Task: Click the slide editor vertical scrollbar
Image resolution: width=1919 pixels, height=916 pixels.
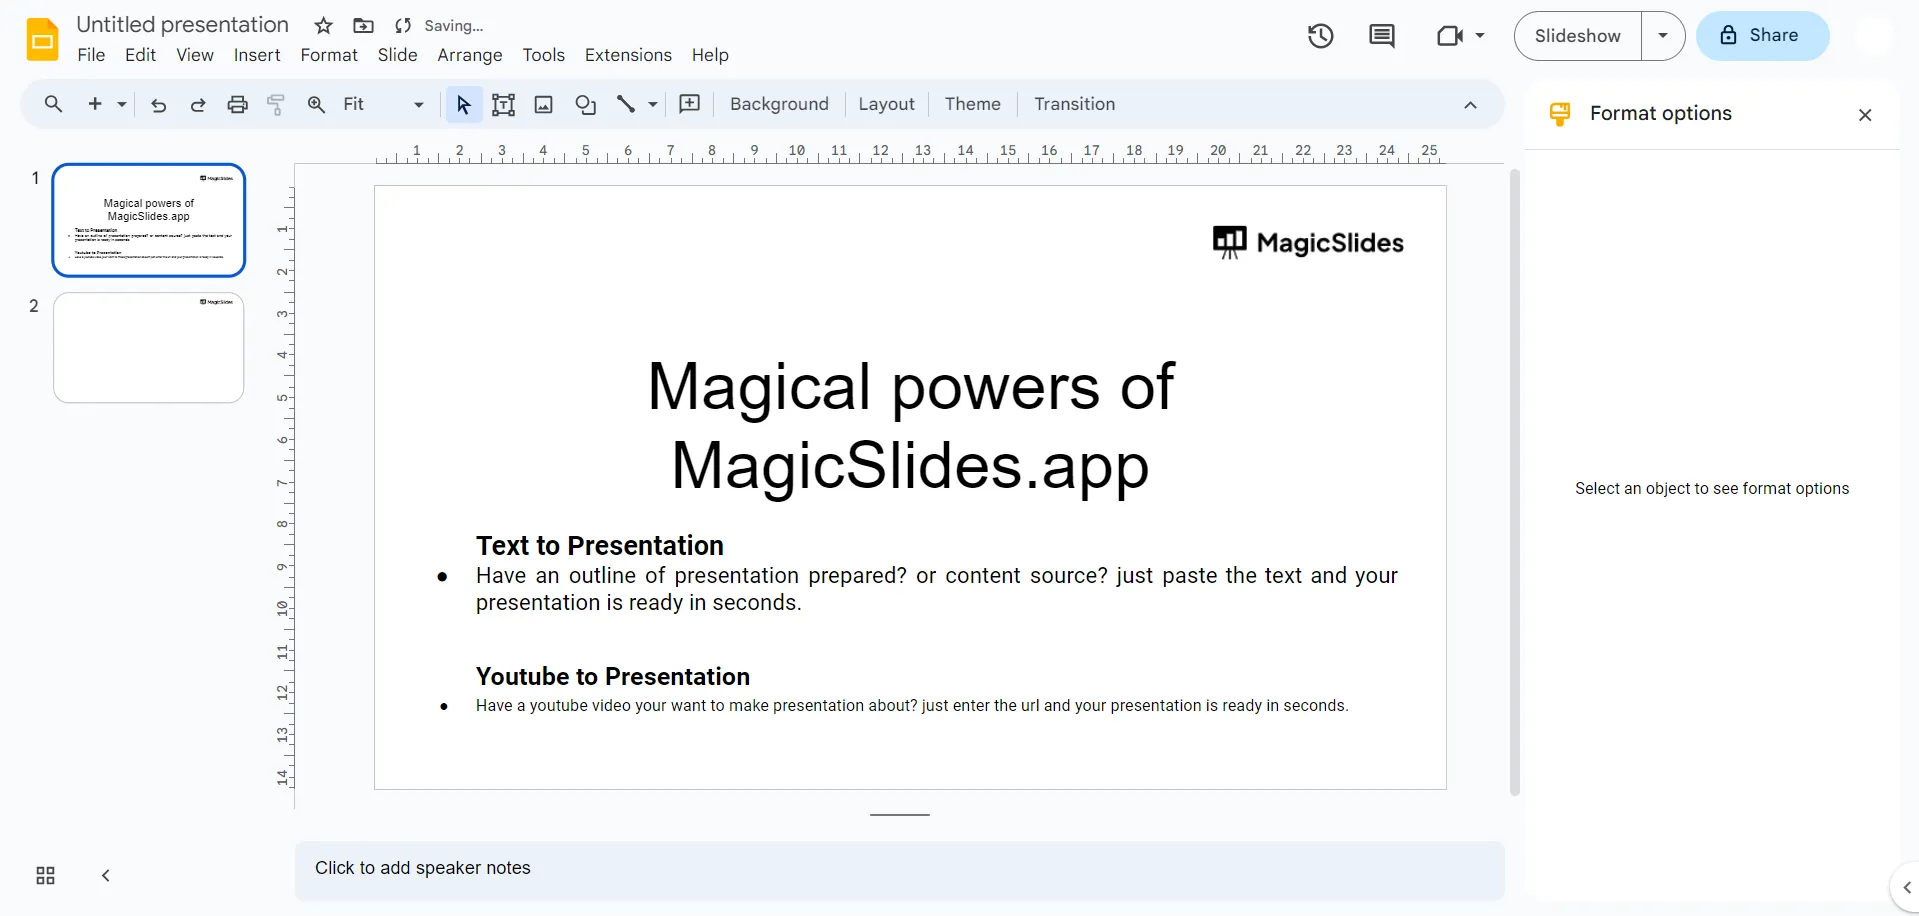Action: 1514,482
